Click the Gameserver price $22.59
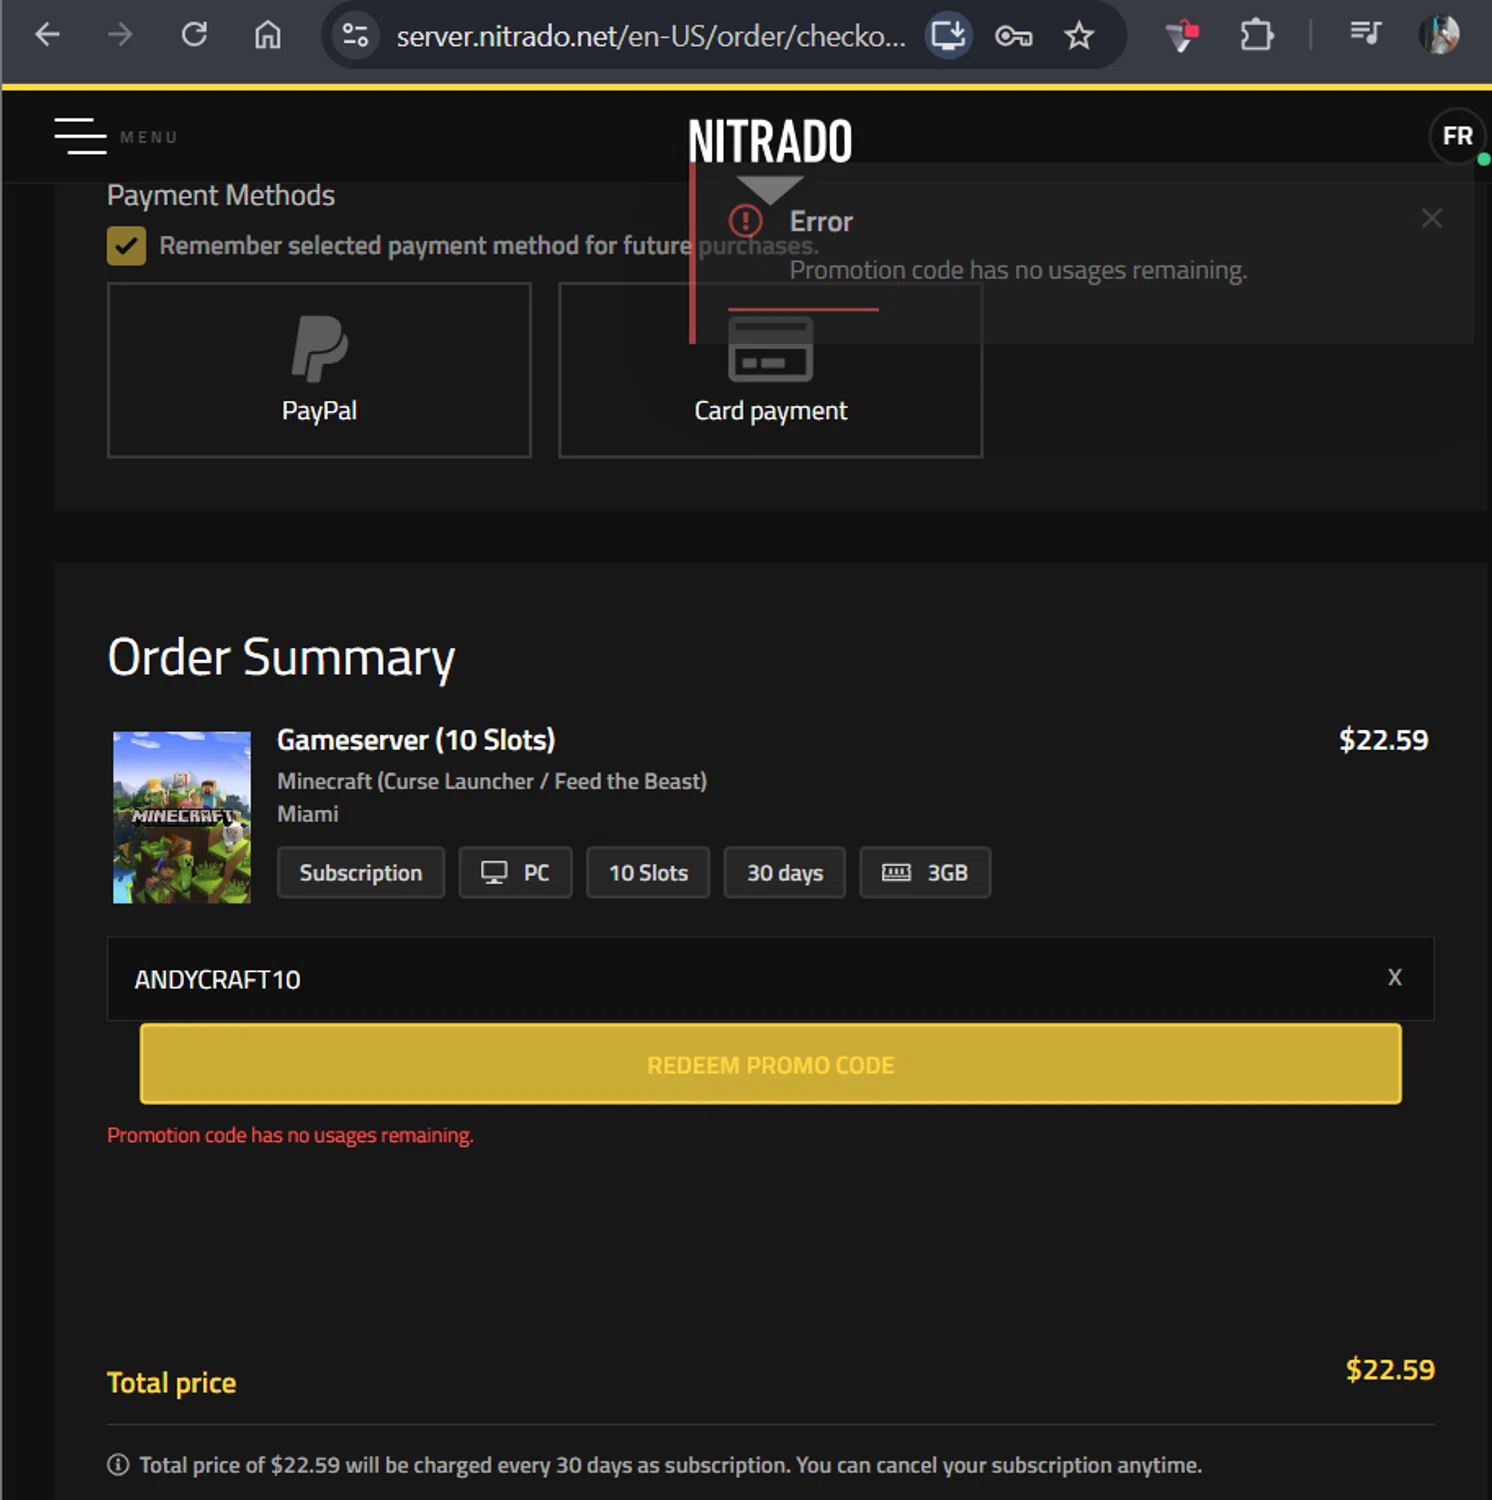Screen dimensions: 1492x1500 (x=1384, y=740)
